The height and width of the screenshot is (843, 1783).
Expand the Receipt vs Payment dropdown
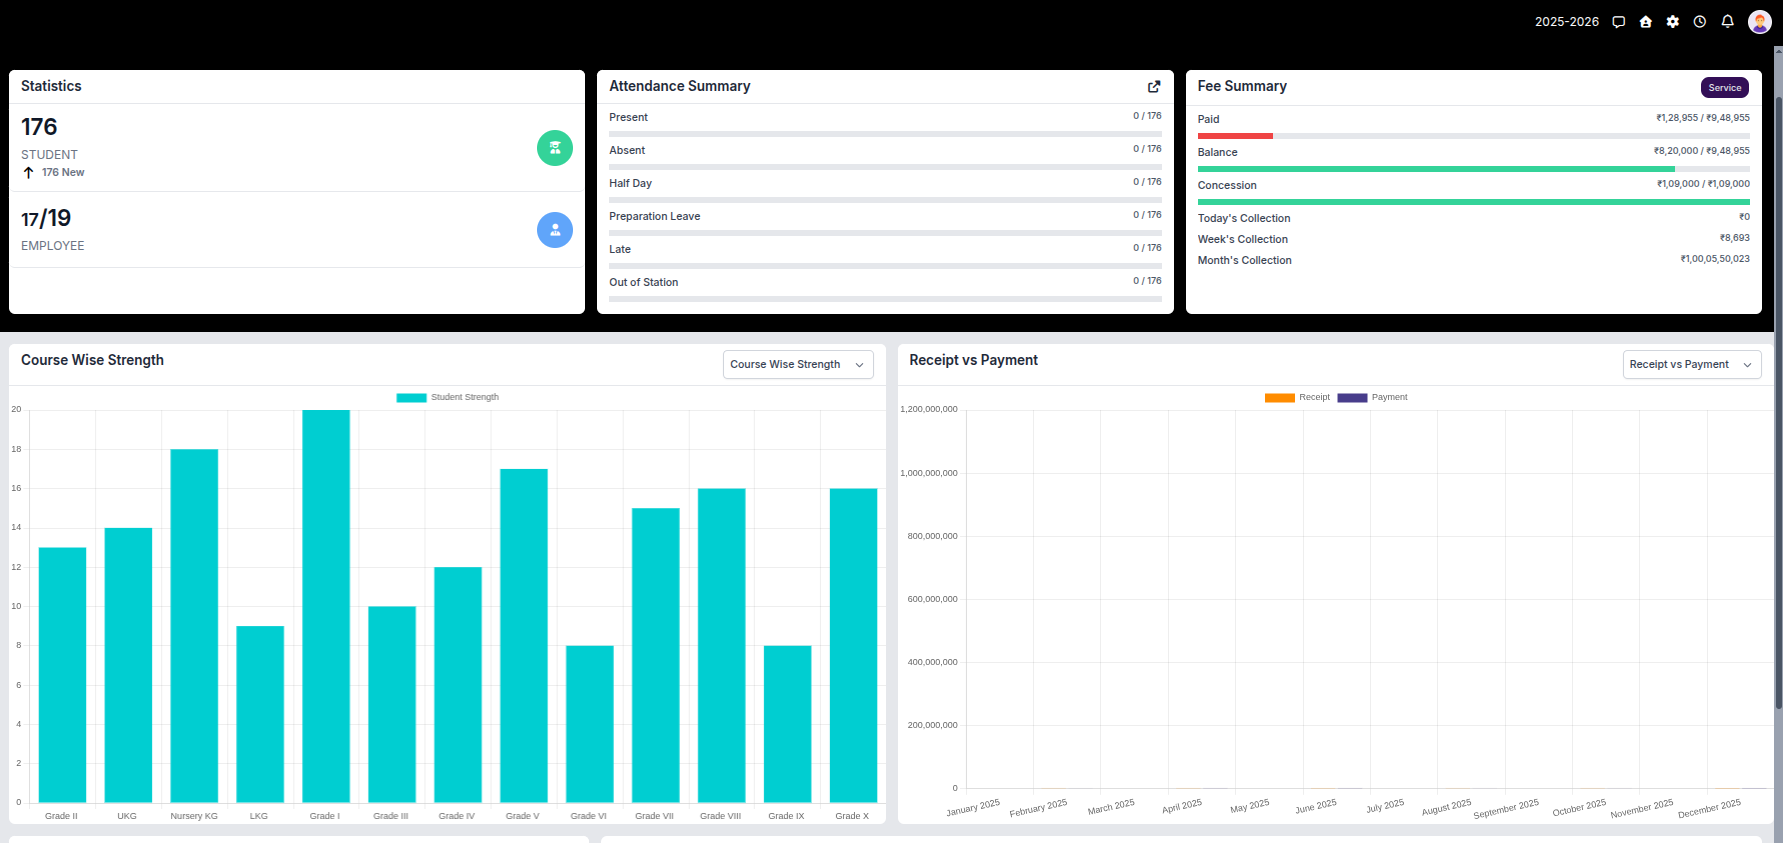tap(1690, 364)
